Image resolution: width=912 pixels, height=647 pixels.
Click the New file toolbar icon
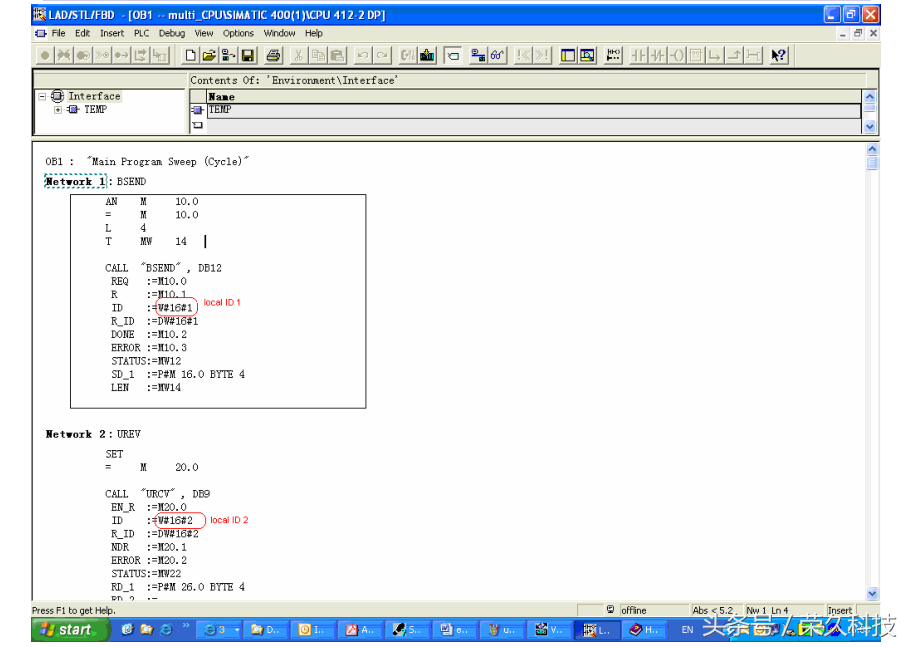pos(190,55)
